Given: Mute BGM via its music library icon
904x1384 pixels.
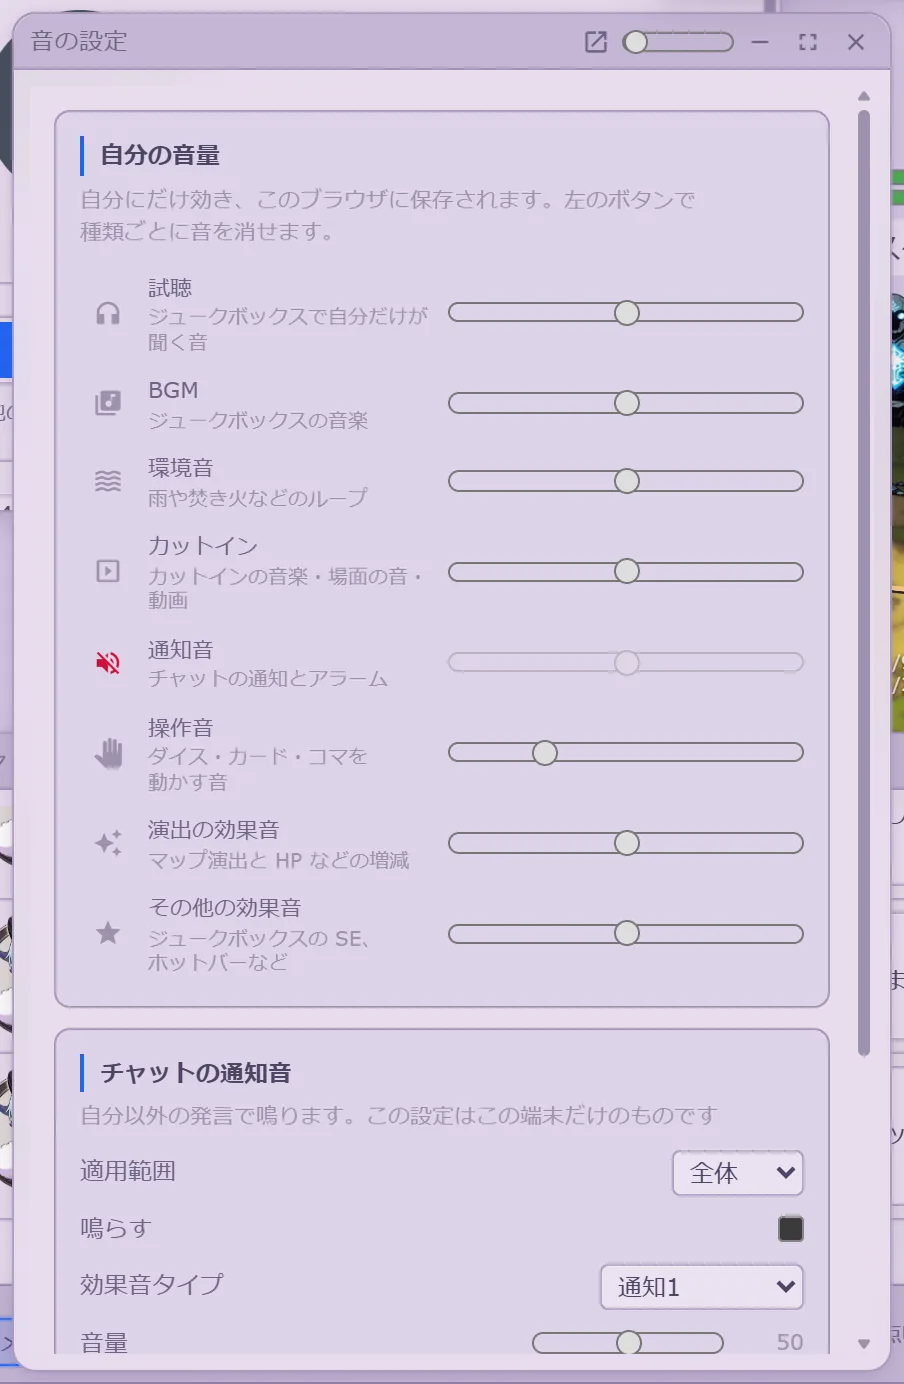Looking at the screenshot, I should coord(108,403).
